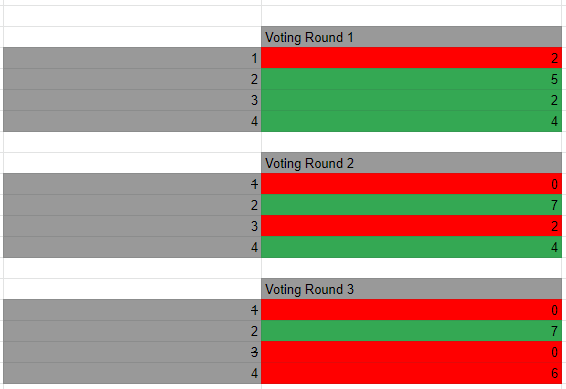Click Round 3 green cell showing 7
Viewport: 566px width, 389px height.
click(412, 331)
